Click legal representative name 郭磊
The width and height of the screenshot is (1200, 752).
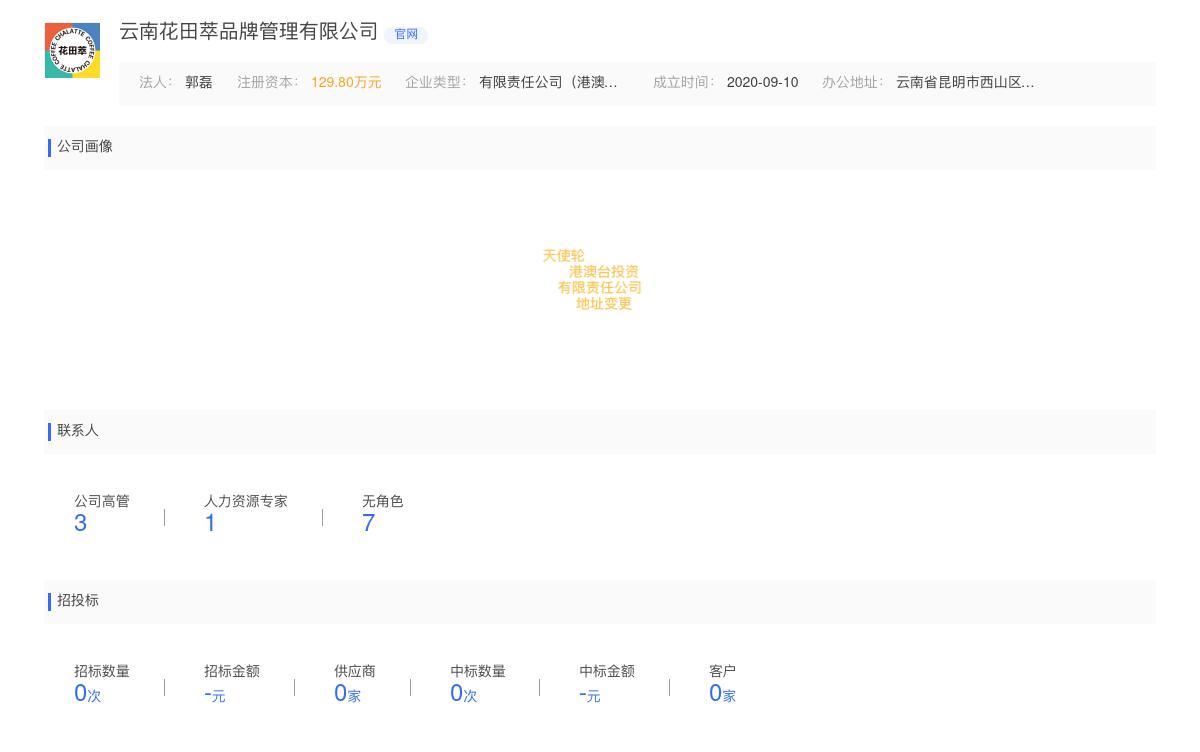[198, 83]
